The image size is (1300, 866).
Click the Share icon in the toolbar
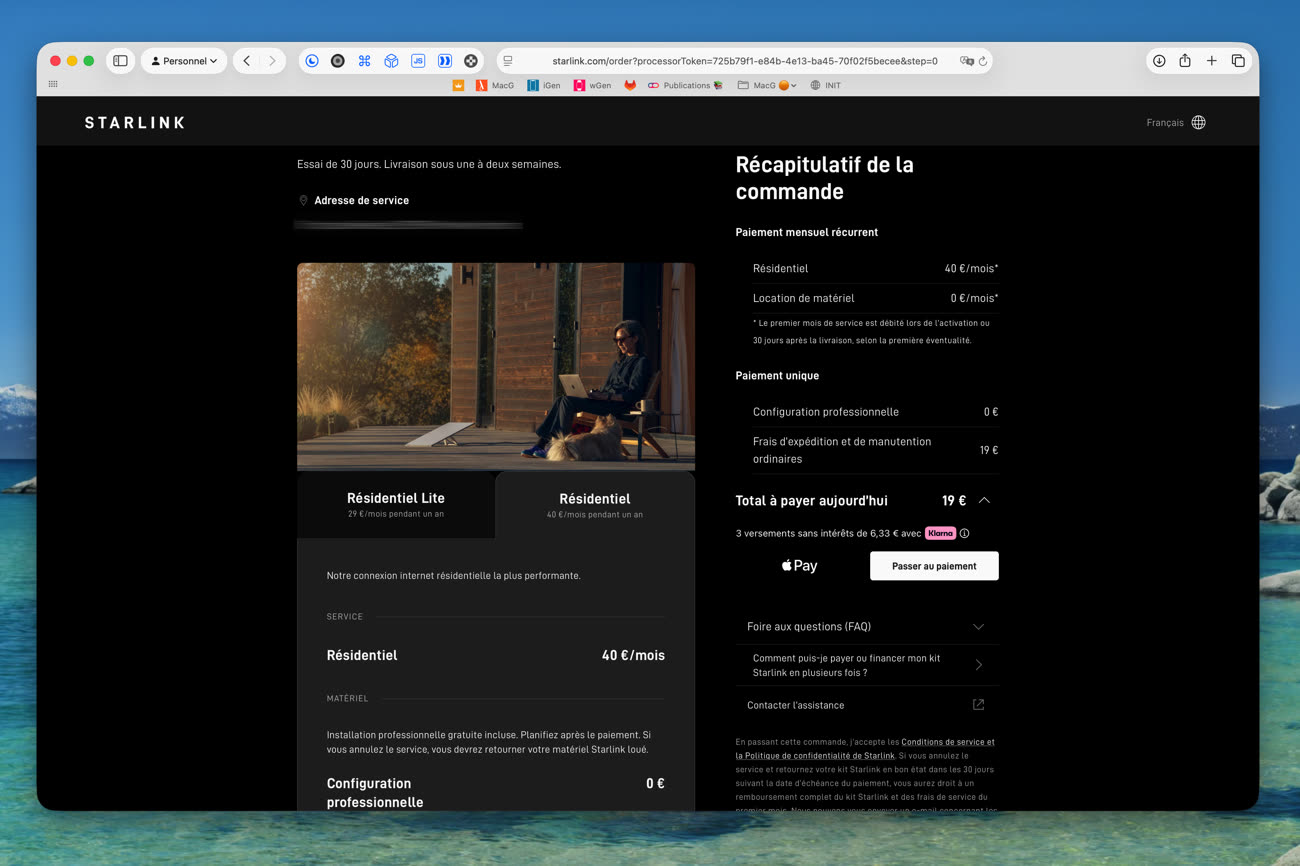click(x=1185, y=61)
